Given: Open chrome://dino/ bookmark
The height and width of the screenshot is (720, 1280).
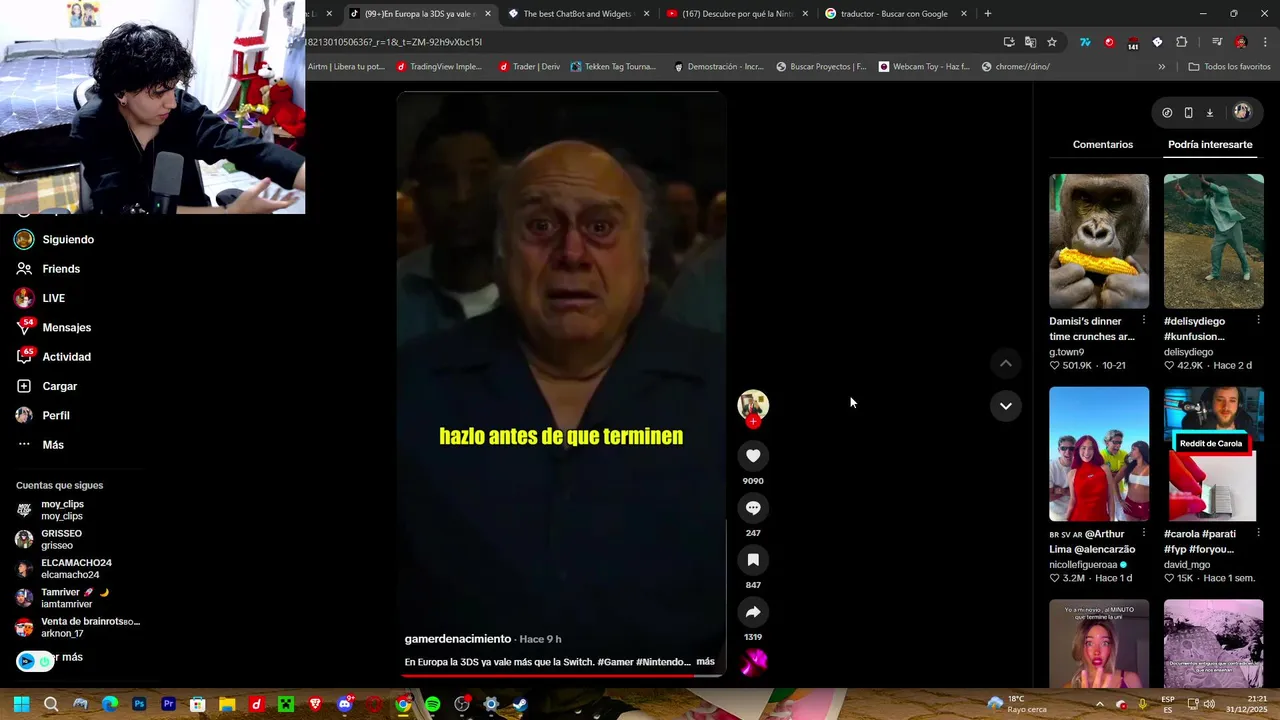Looking at the screenshot, I should 1015,67.
